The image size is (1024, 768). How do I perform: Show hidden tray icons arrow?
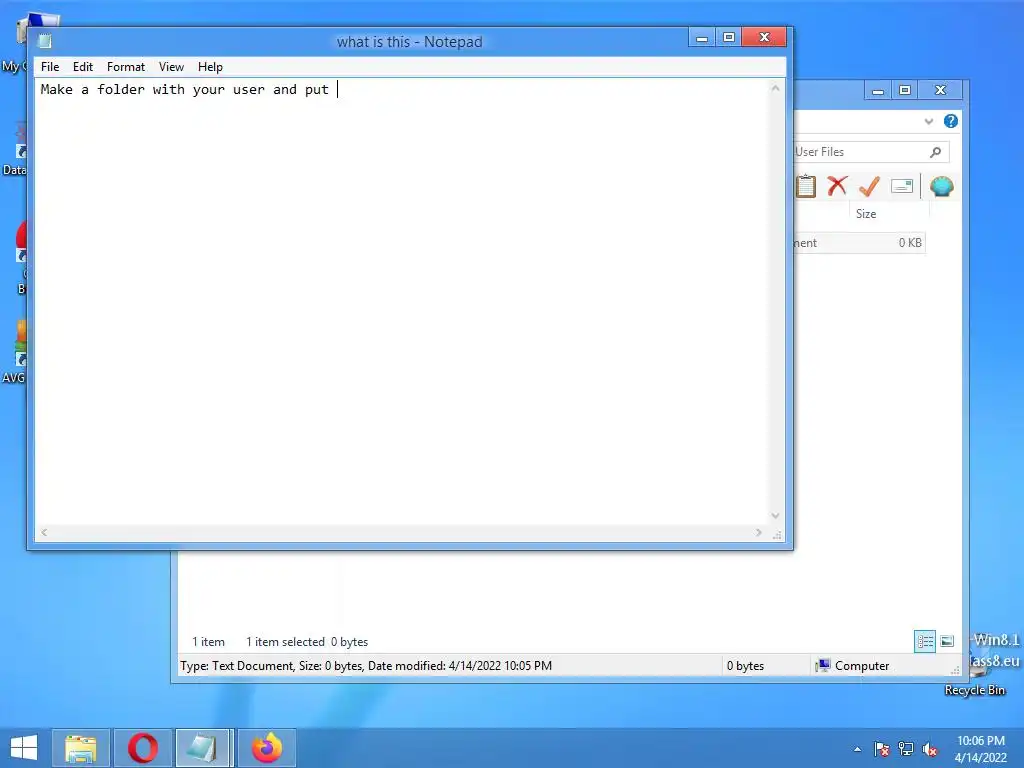857,749
